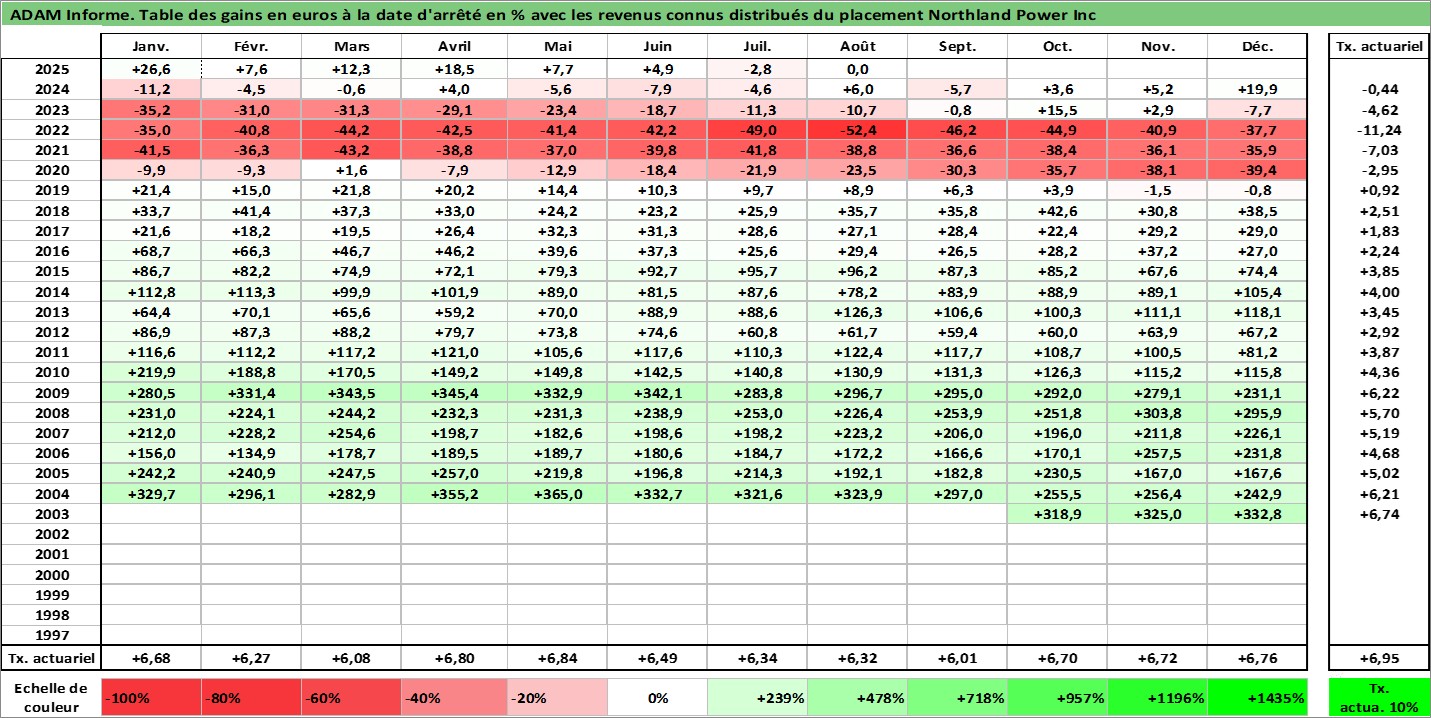This screenshot has height=718, width=1431.
Task: Select the Oct. column header
Action: 1057,47
